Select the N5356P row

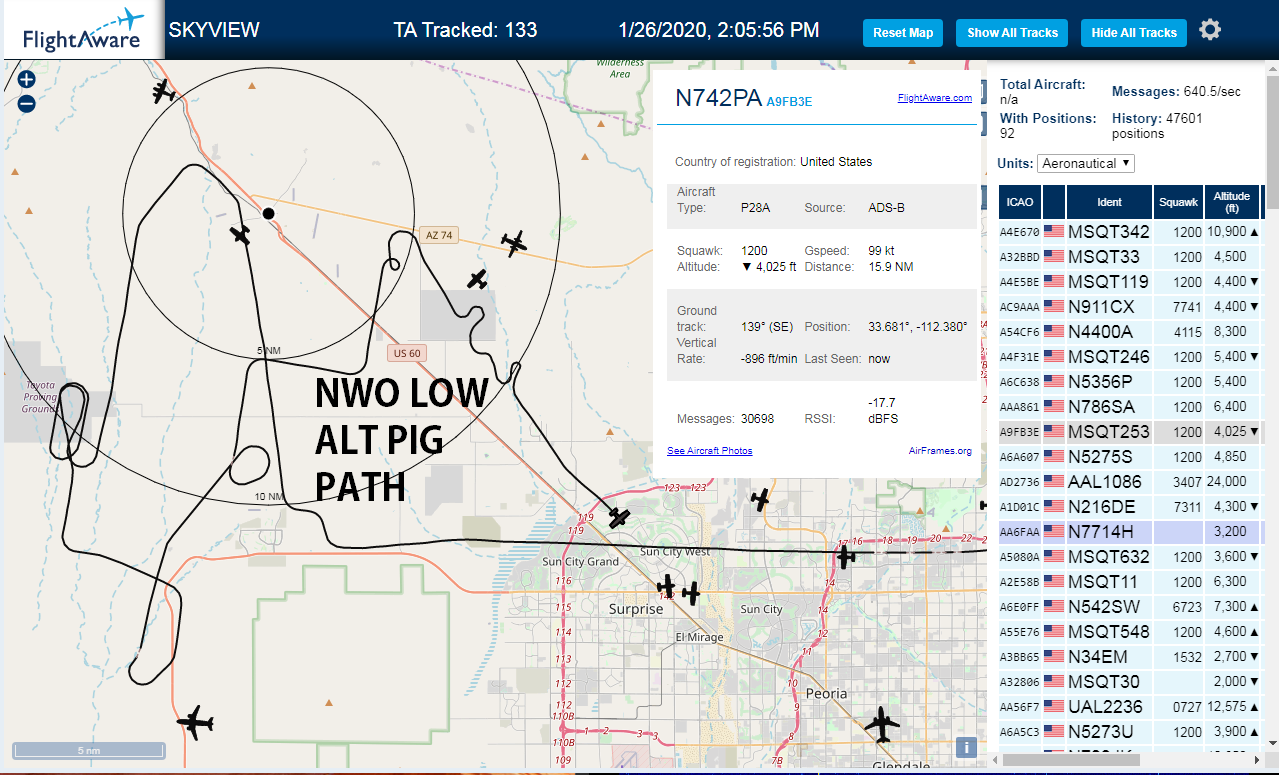coord(1130,382)
